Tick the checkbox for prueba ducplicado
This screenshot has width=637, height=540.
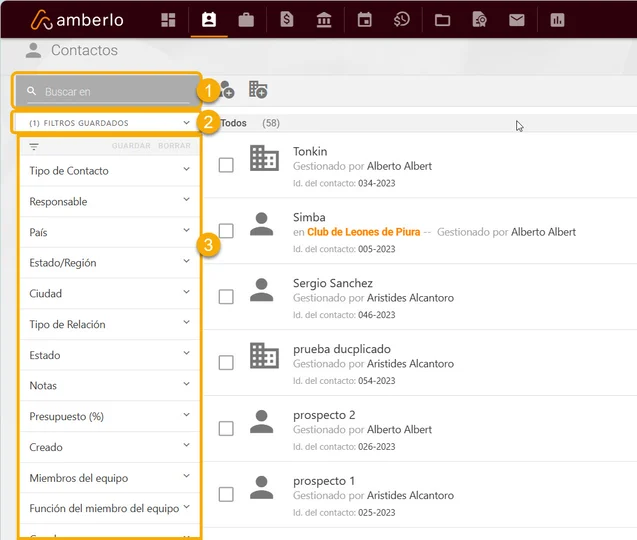pos(226,362)
